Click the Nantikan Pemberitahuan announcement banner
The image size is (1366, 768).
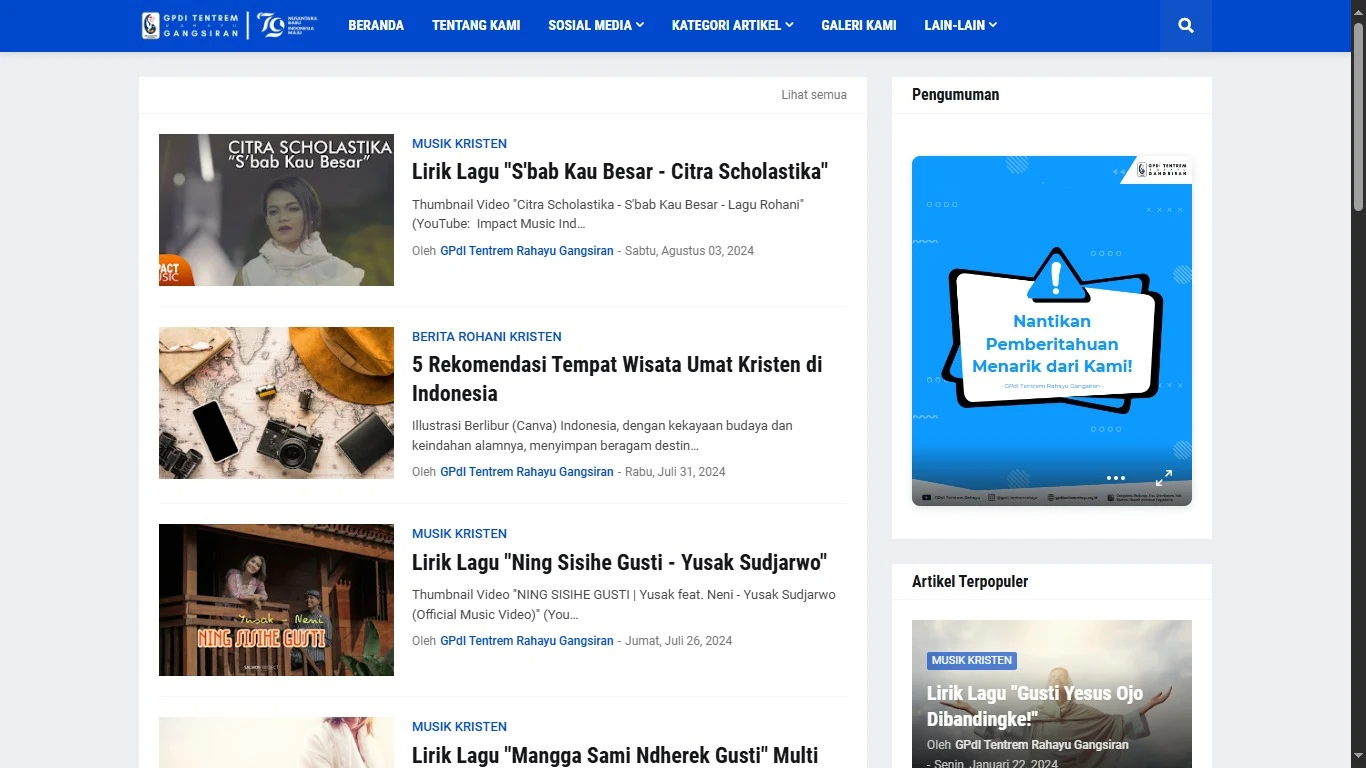[x=1052, y=331]
